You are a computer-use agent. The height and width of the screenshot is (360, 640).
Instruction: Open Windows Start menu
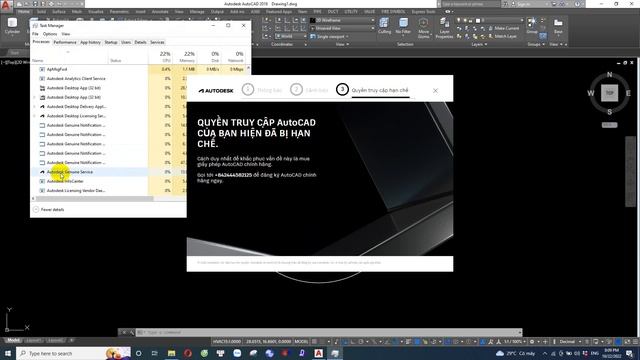pos(8,353)
